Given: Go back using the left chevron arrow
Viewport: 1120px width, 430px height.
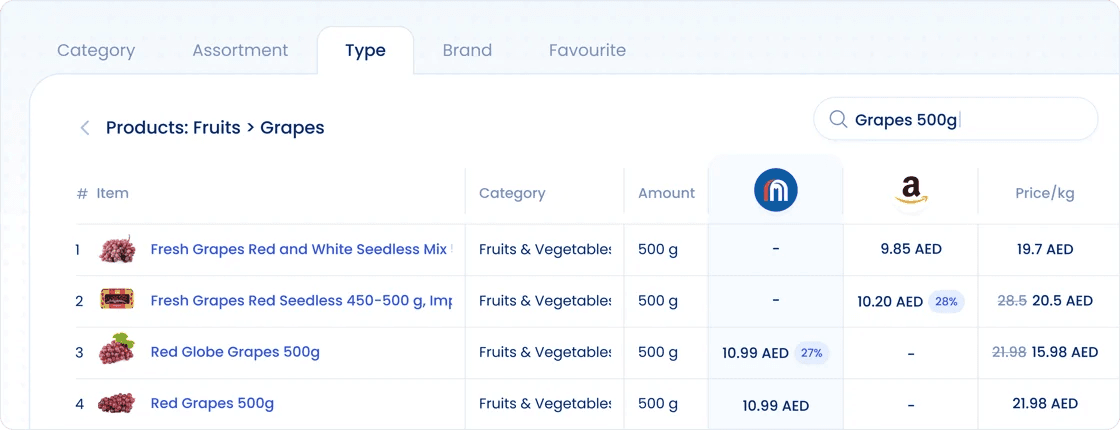Looking at the screenshot, I should [85, 129].
